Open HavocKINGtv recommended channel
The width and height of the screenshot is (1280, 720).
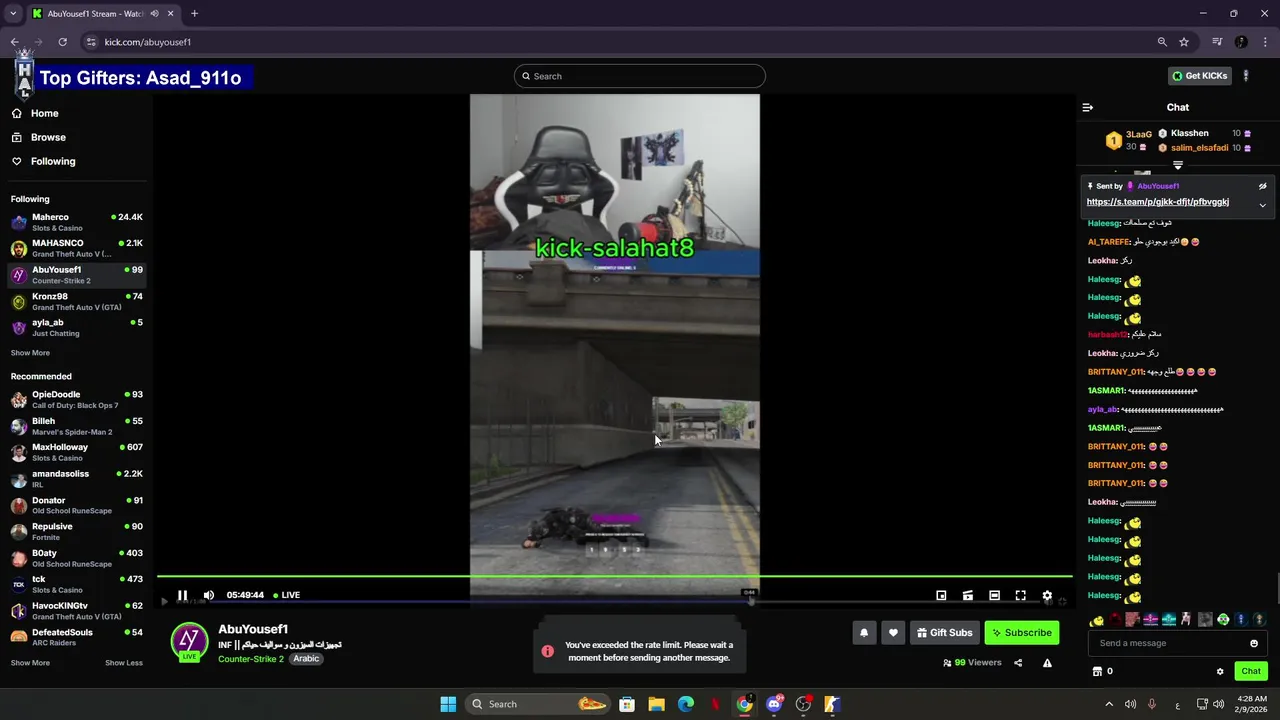coord(76,611)
